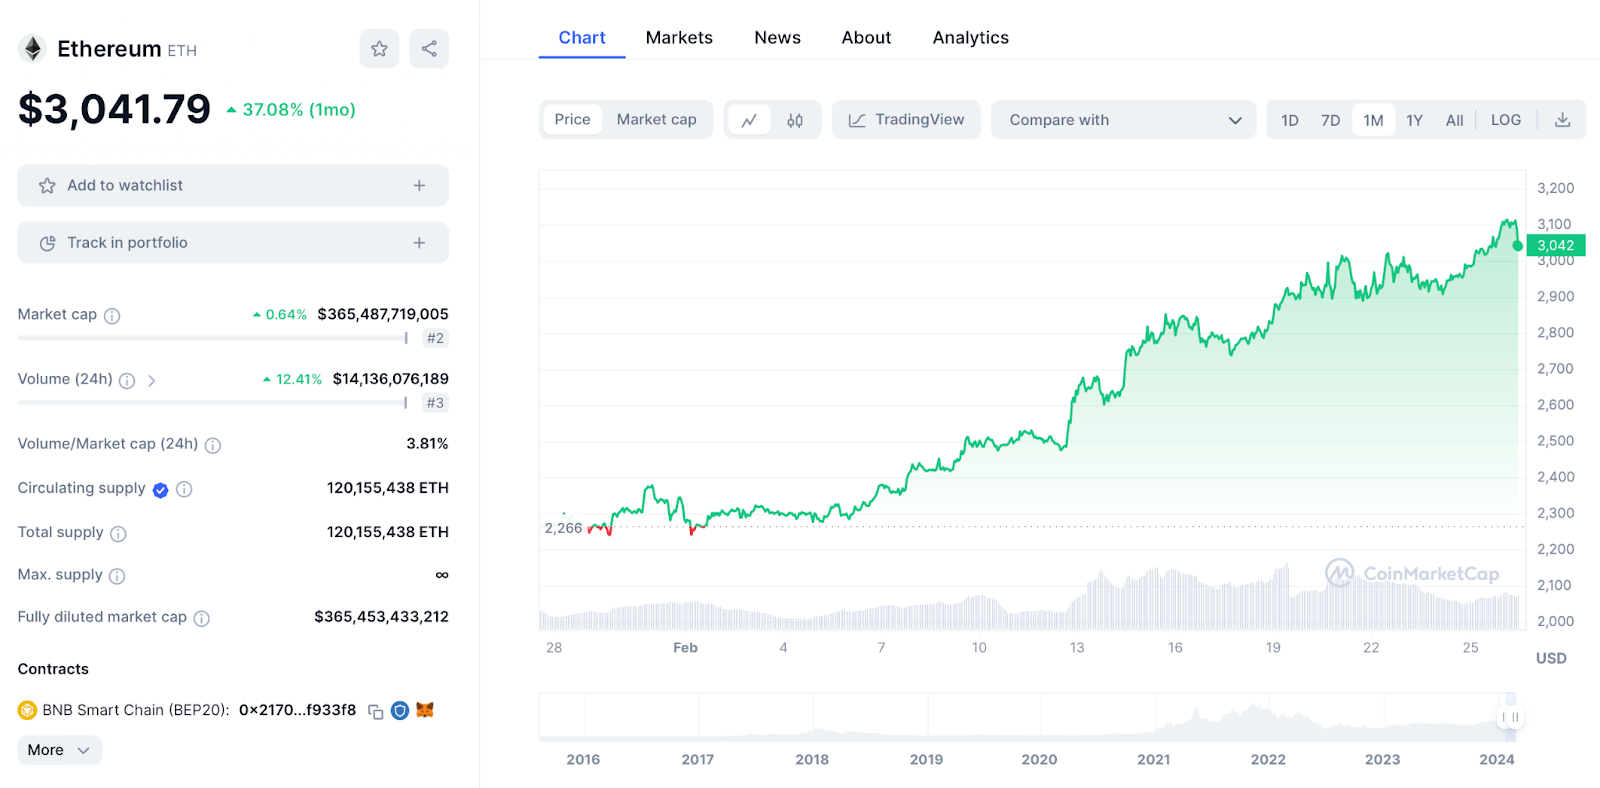Select the candlestick chart type icon
The width and height of the screenshot is (1600, 788).
(x=795, y=120)
